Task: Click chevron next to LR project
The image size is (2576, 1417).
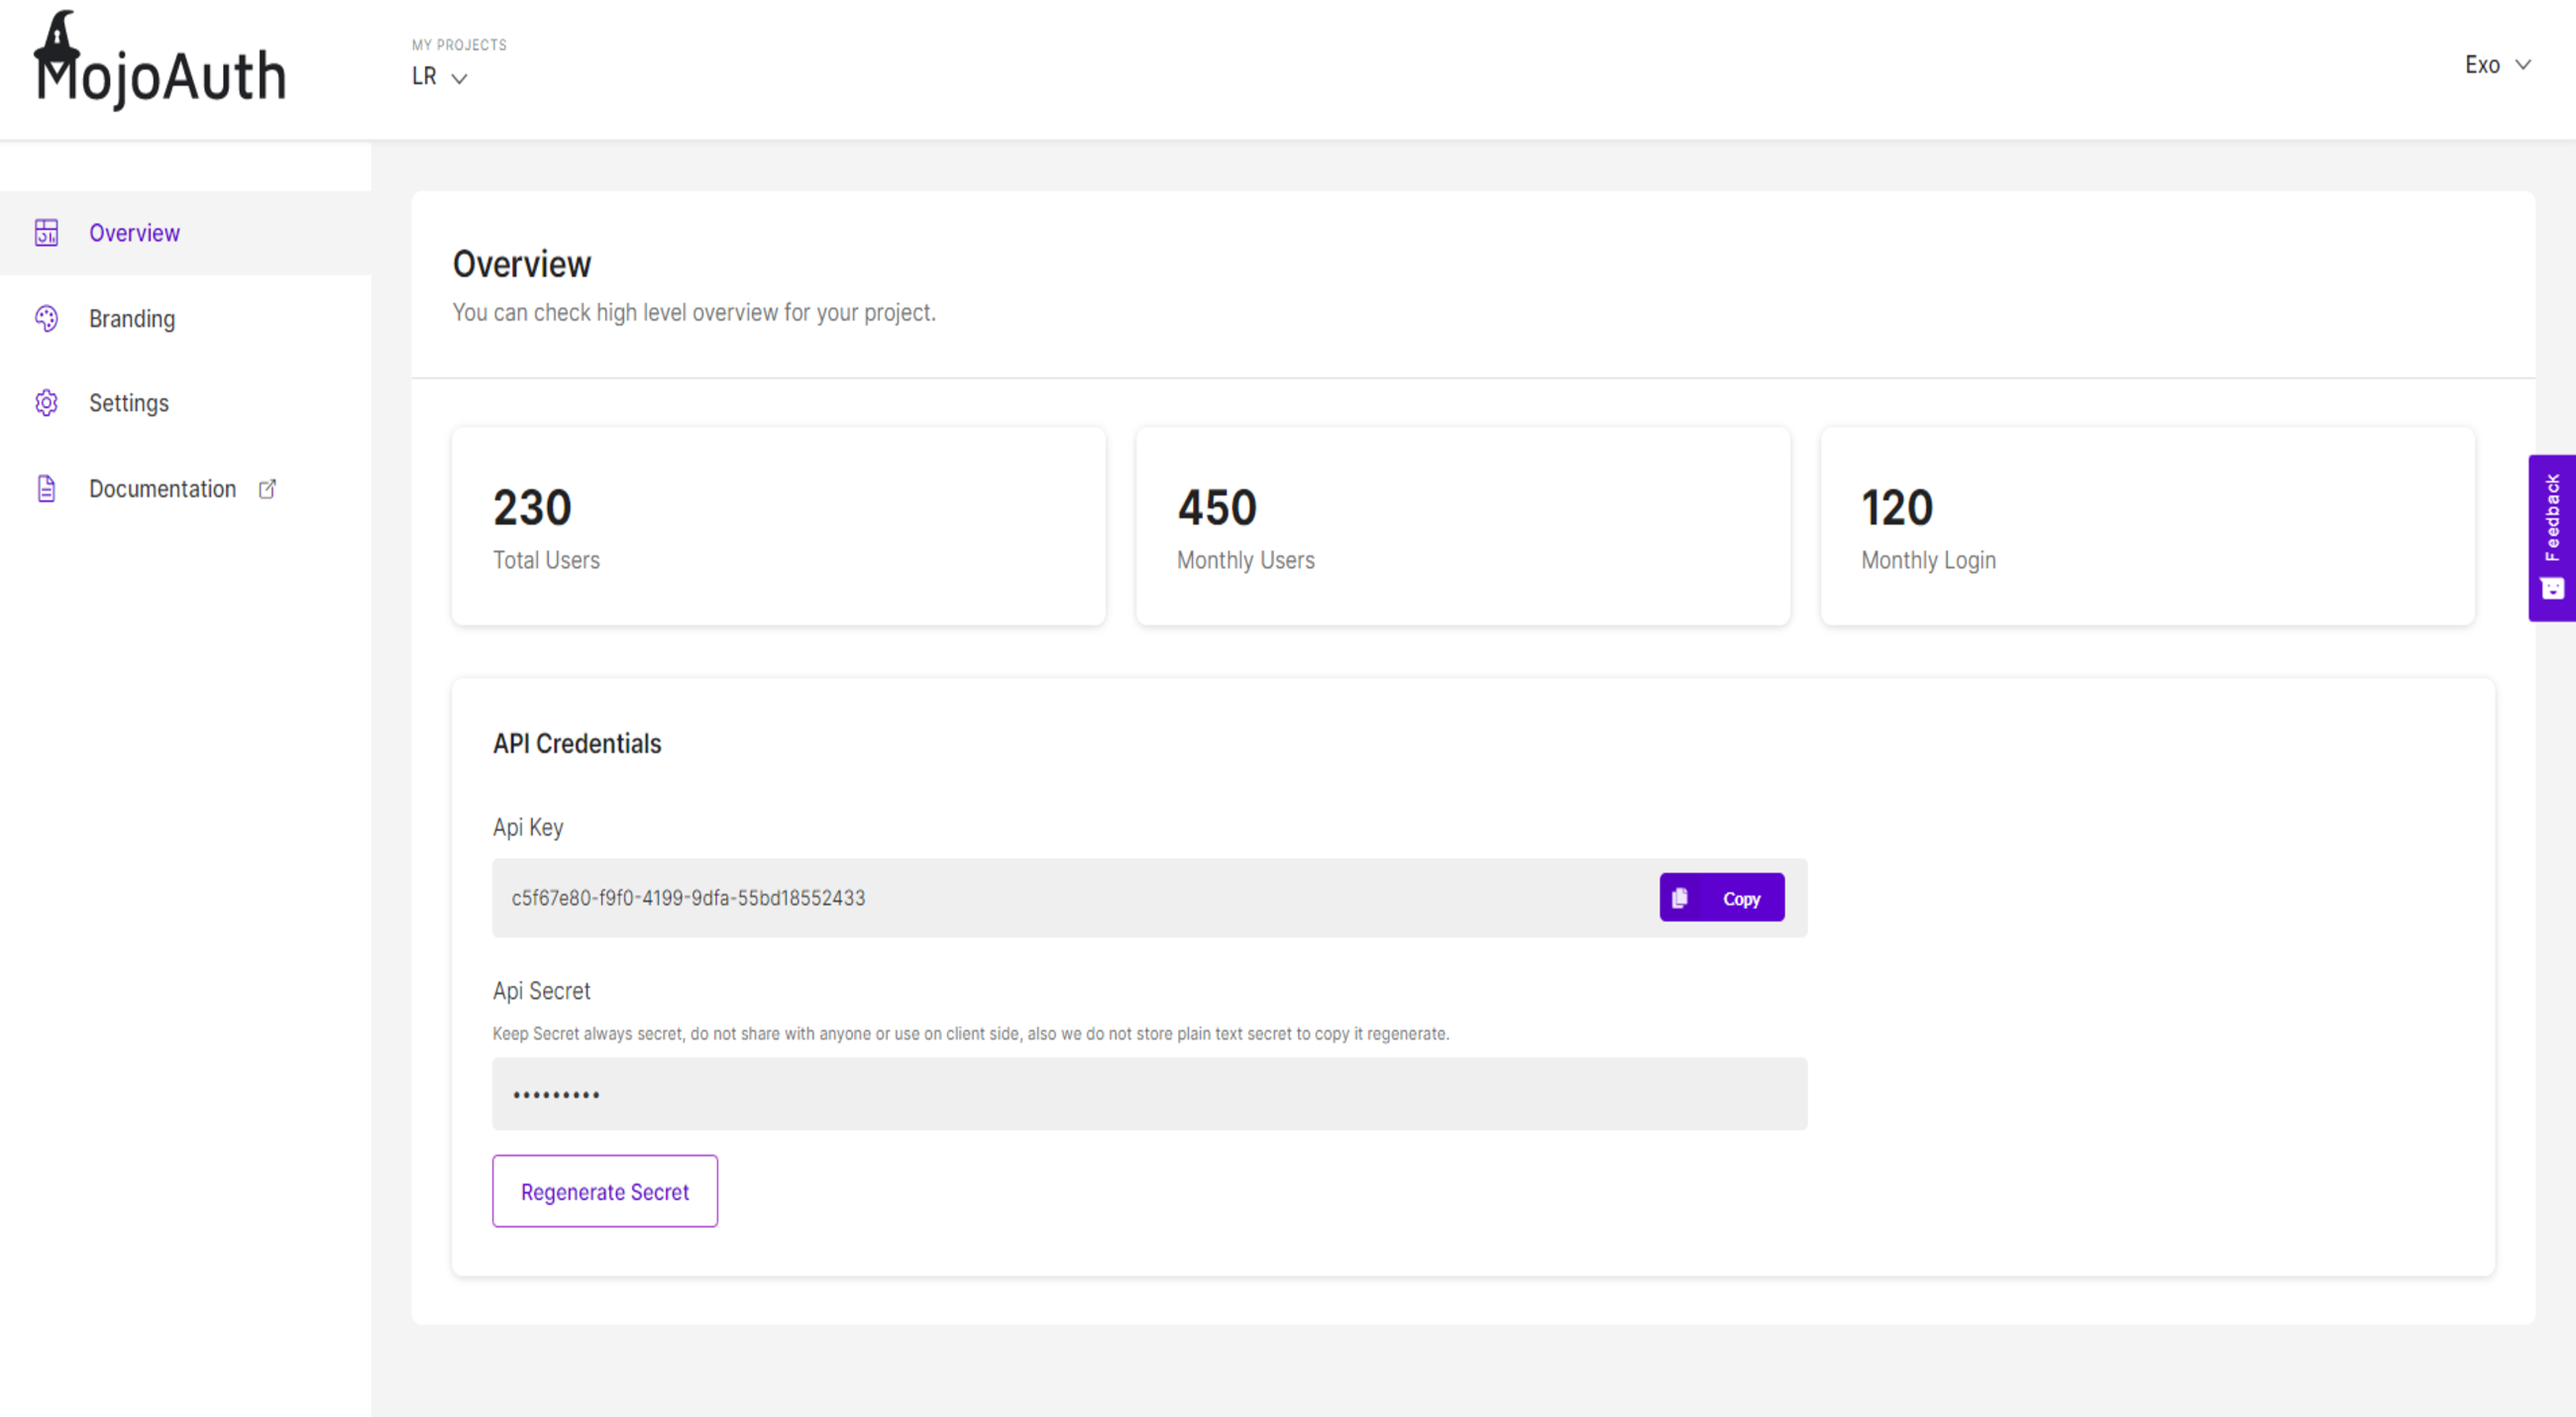Action: [459, 79]
